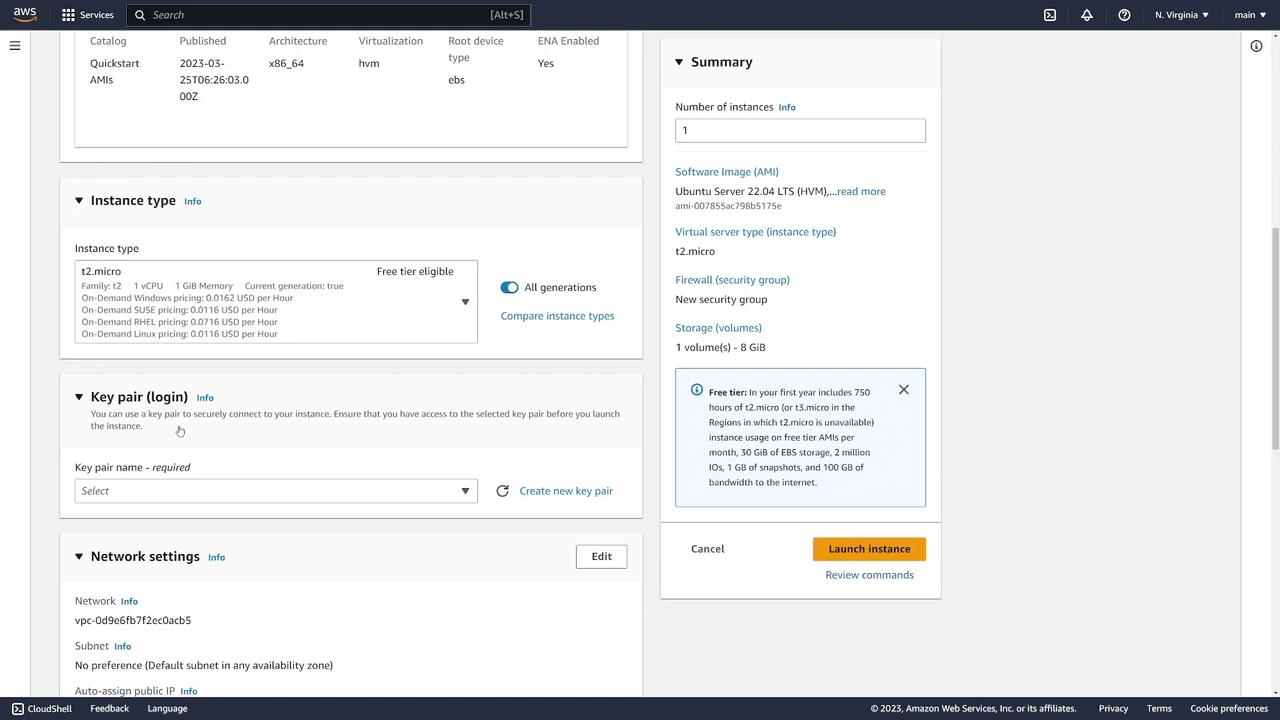Collapse the Network settings section
The width and height of the screenshot is (1280, 720).
pyautogui.click(x=79, y=557)
